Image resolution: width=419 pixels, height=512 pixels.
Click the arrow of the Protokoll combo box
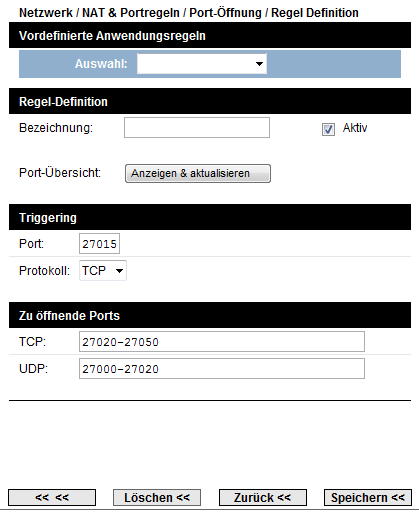(x=119, y=271)
